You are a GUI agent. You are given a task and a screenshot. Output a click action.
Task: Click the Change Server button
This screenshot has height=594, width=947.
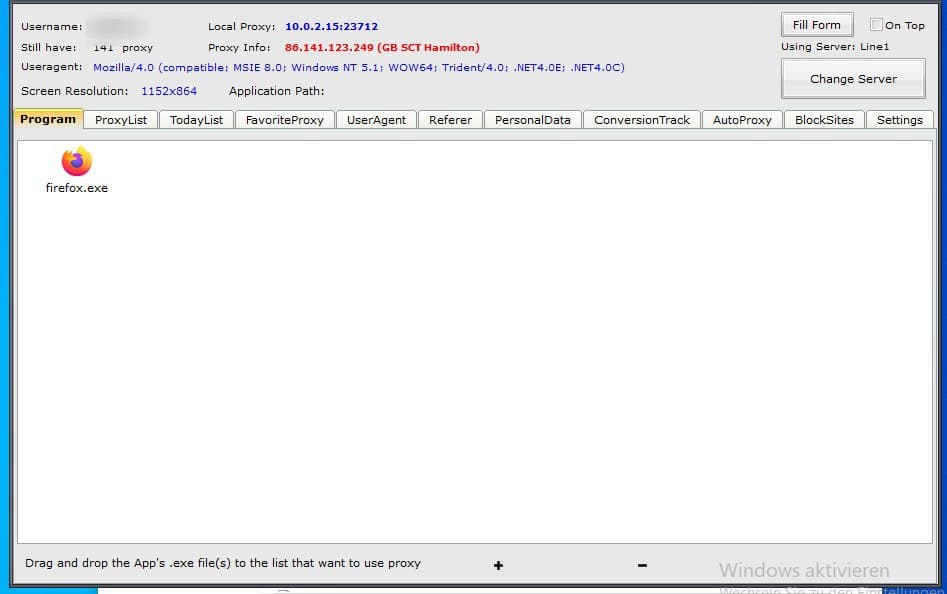(x=853, y=79)
